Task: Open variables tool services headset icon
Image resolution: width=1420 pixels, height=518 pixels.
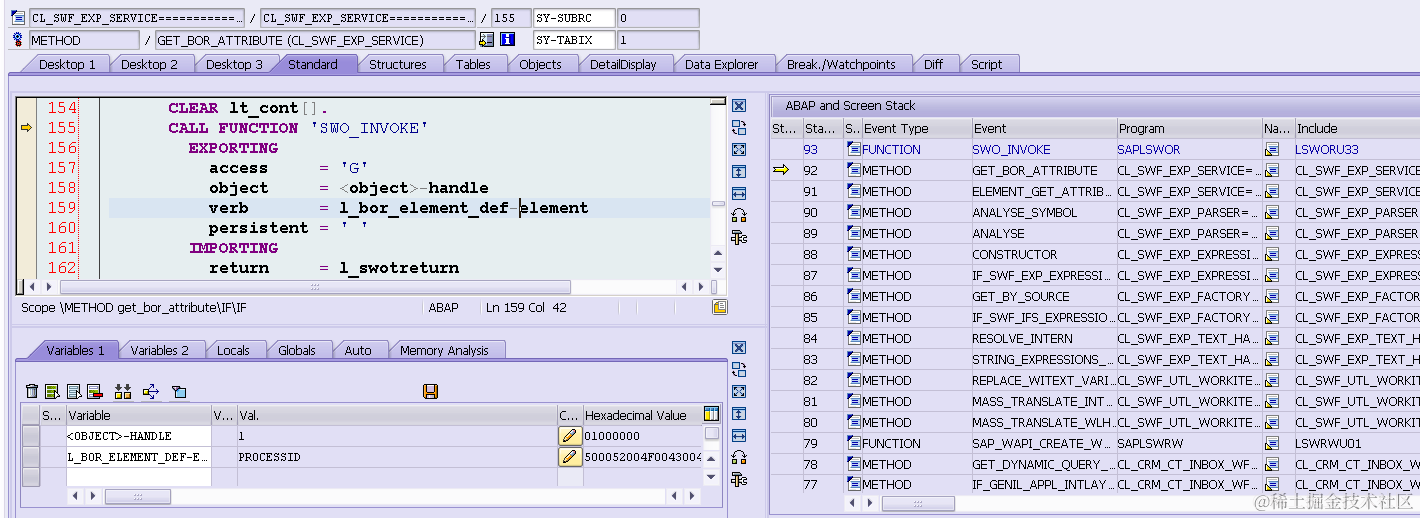Action: pos(739,458)
